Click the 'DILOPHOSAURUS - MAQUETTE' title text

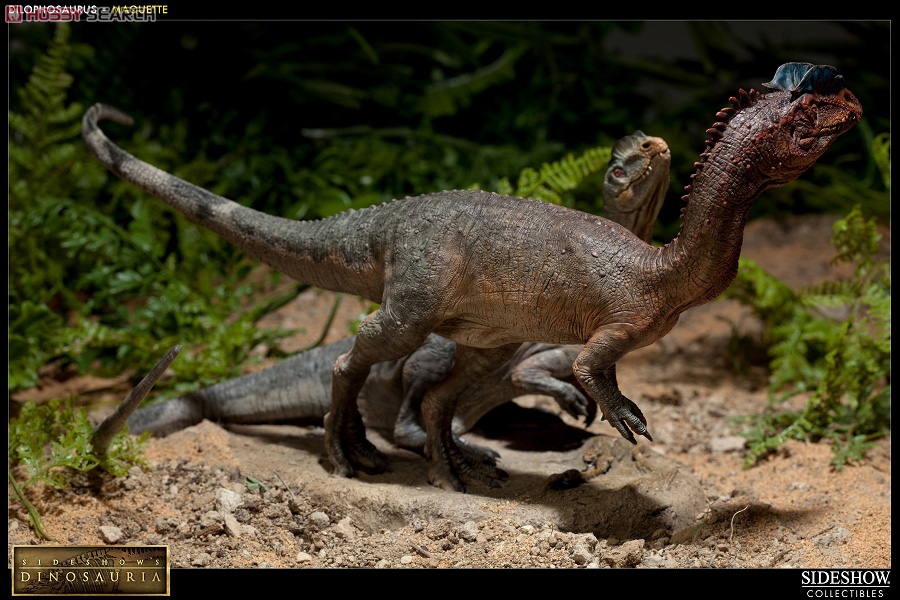click(86, 10)
